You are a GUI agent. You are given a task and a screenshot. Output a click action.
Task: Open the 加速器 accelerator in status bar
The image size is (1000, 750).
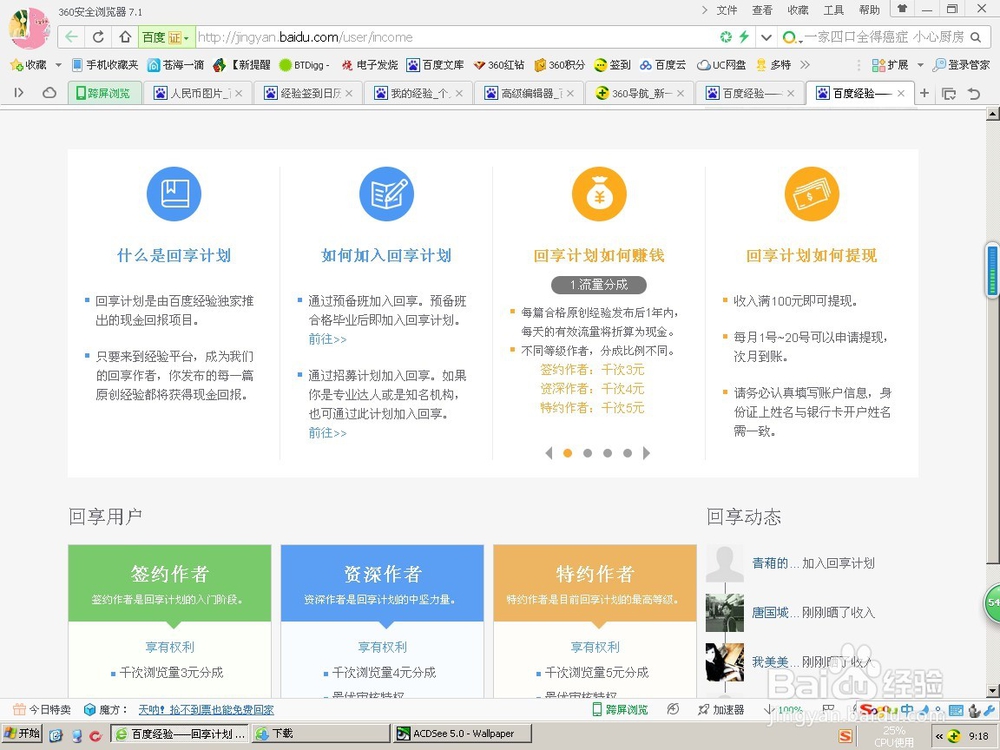pyautogui.click(x=721, y=710)
